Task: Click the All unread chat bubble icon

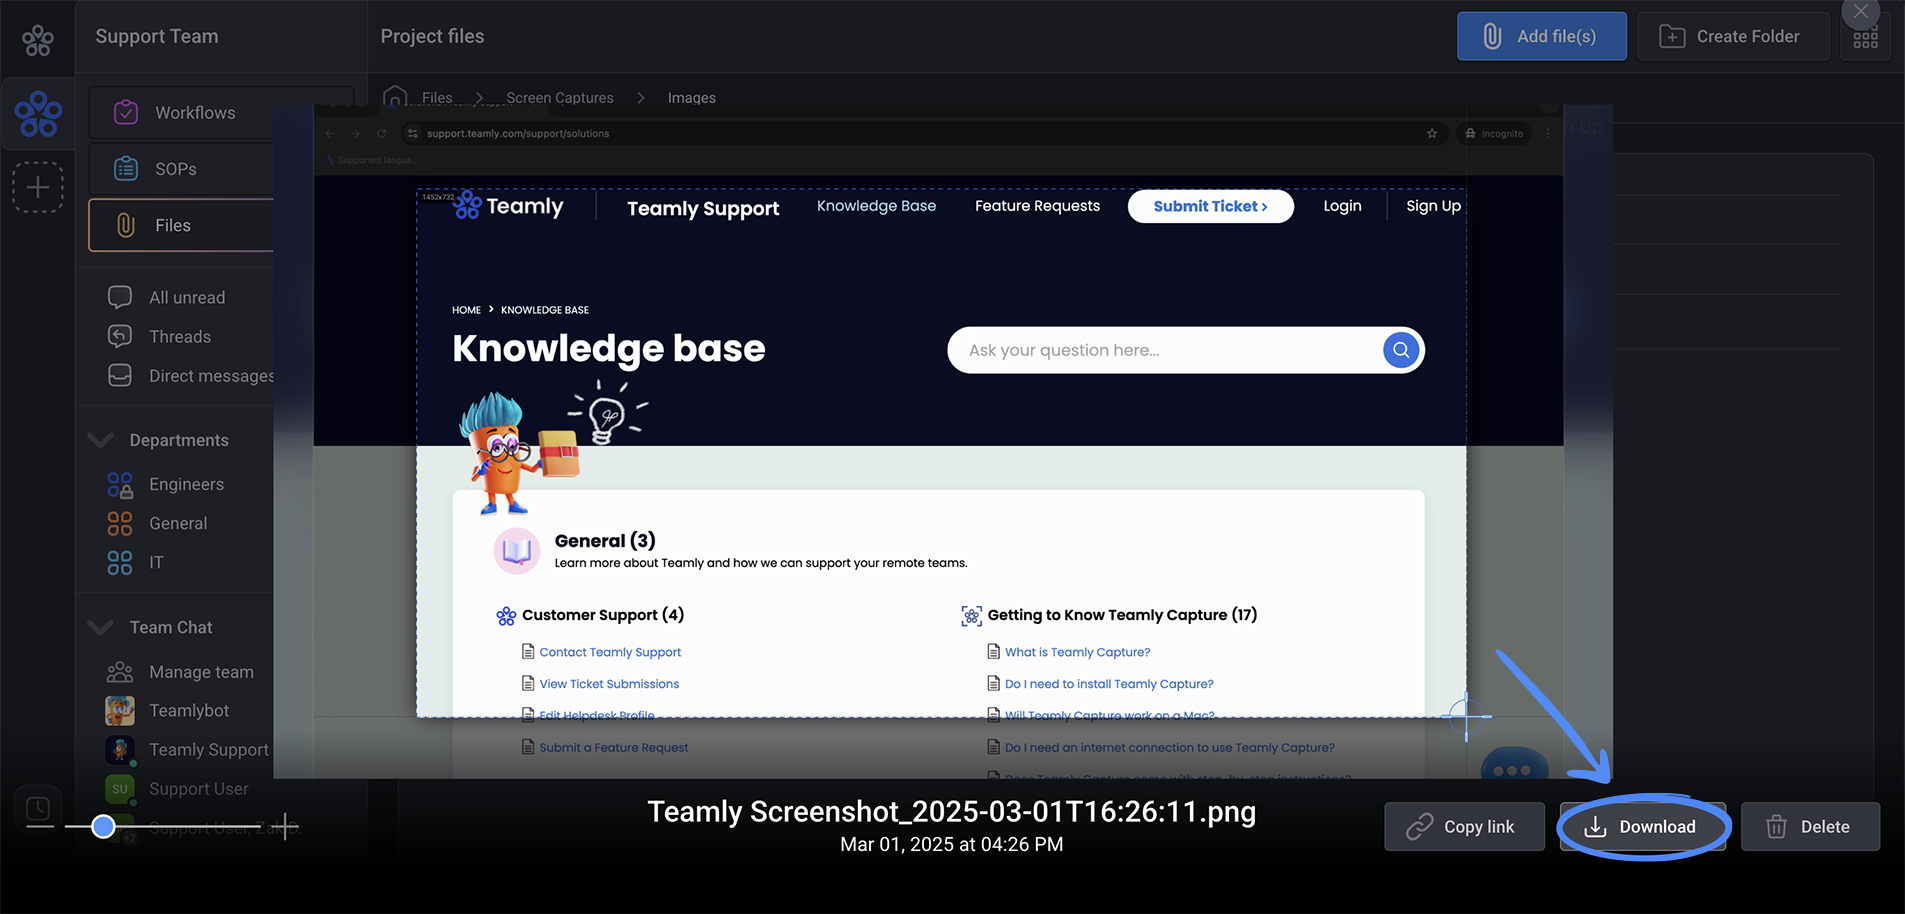Action: (x=120, y=297)
